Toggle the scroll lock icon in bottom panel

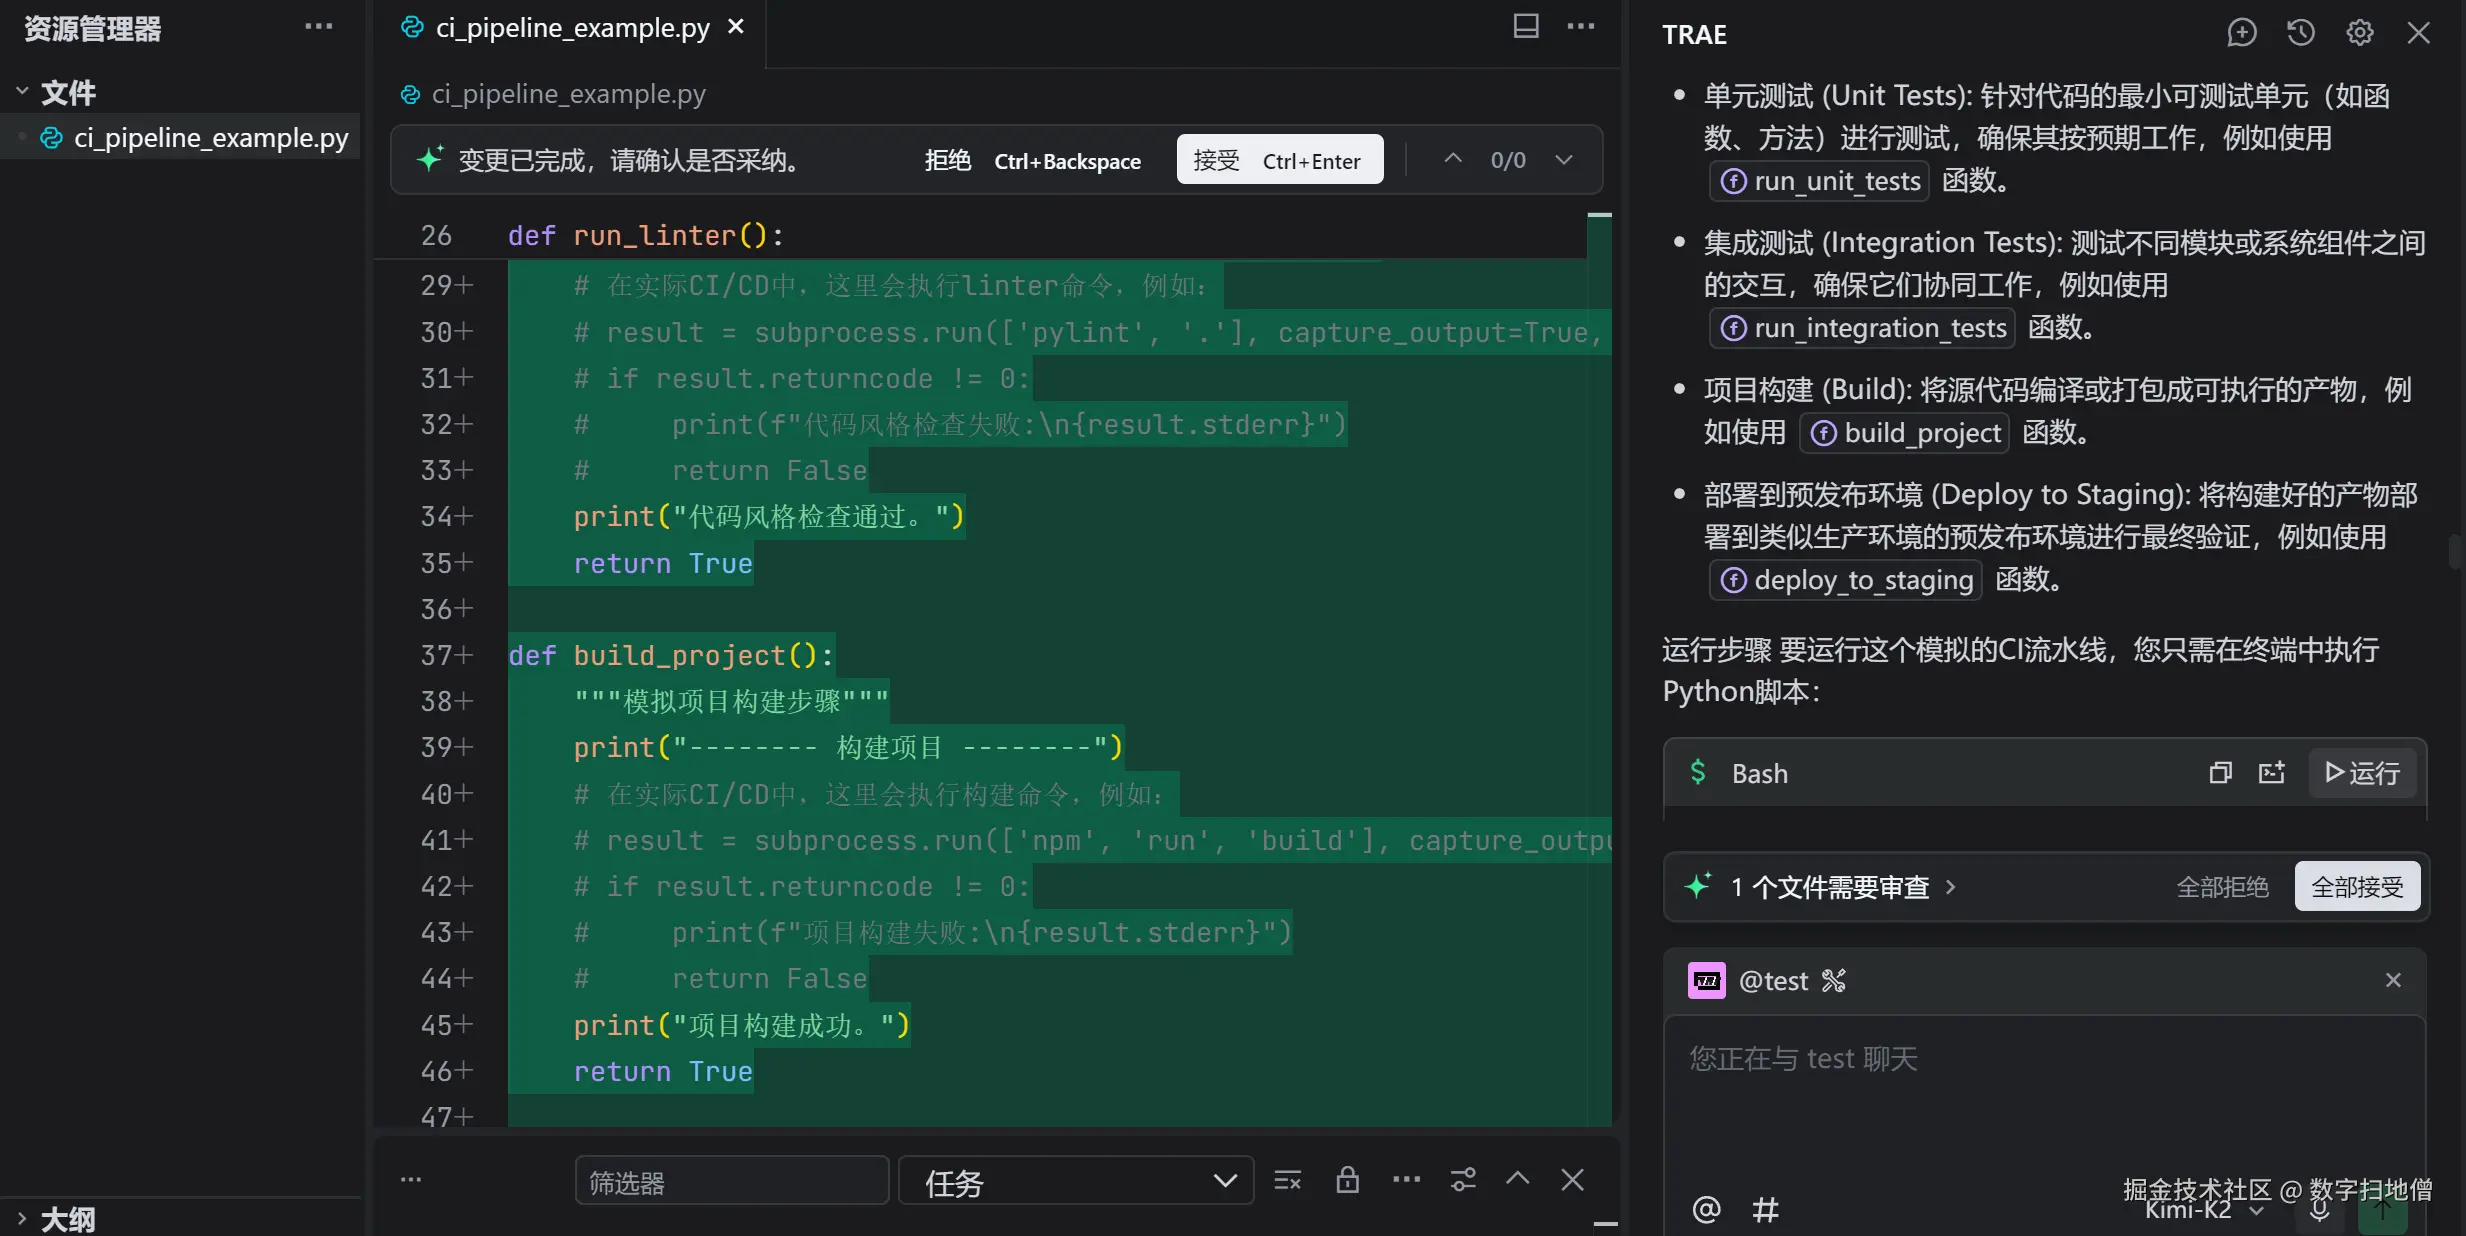tap(1347, 1181)
